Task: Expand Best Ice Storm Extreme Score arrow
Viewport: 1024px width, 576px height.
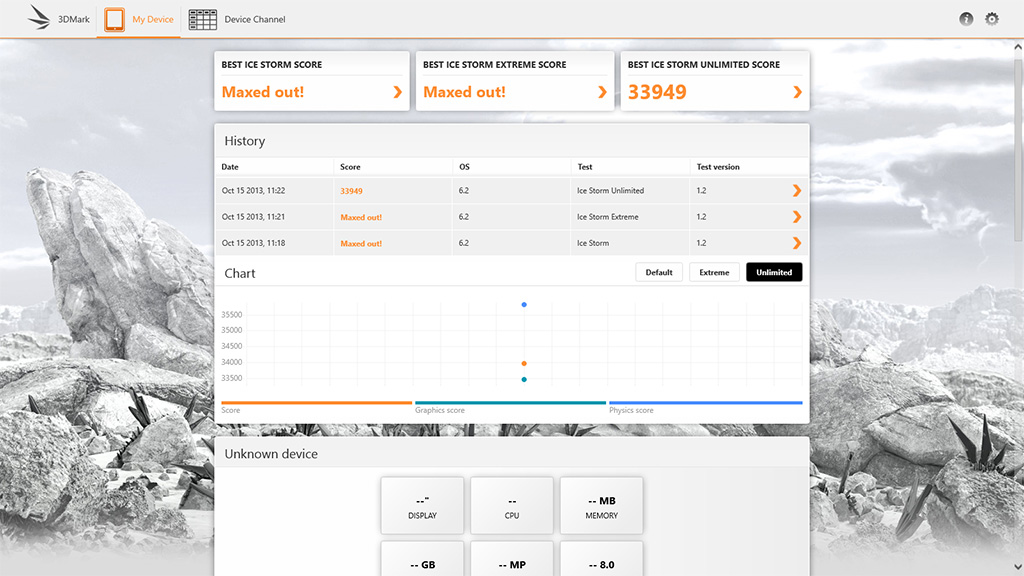Action: click(x=602, y=92)
